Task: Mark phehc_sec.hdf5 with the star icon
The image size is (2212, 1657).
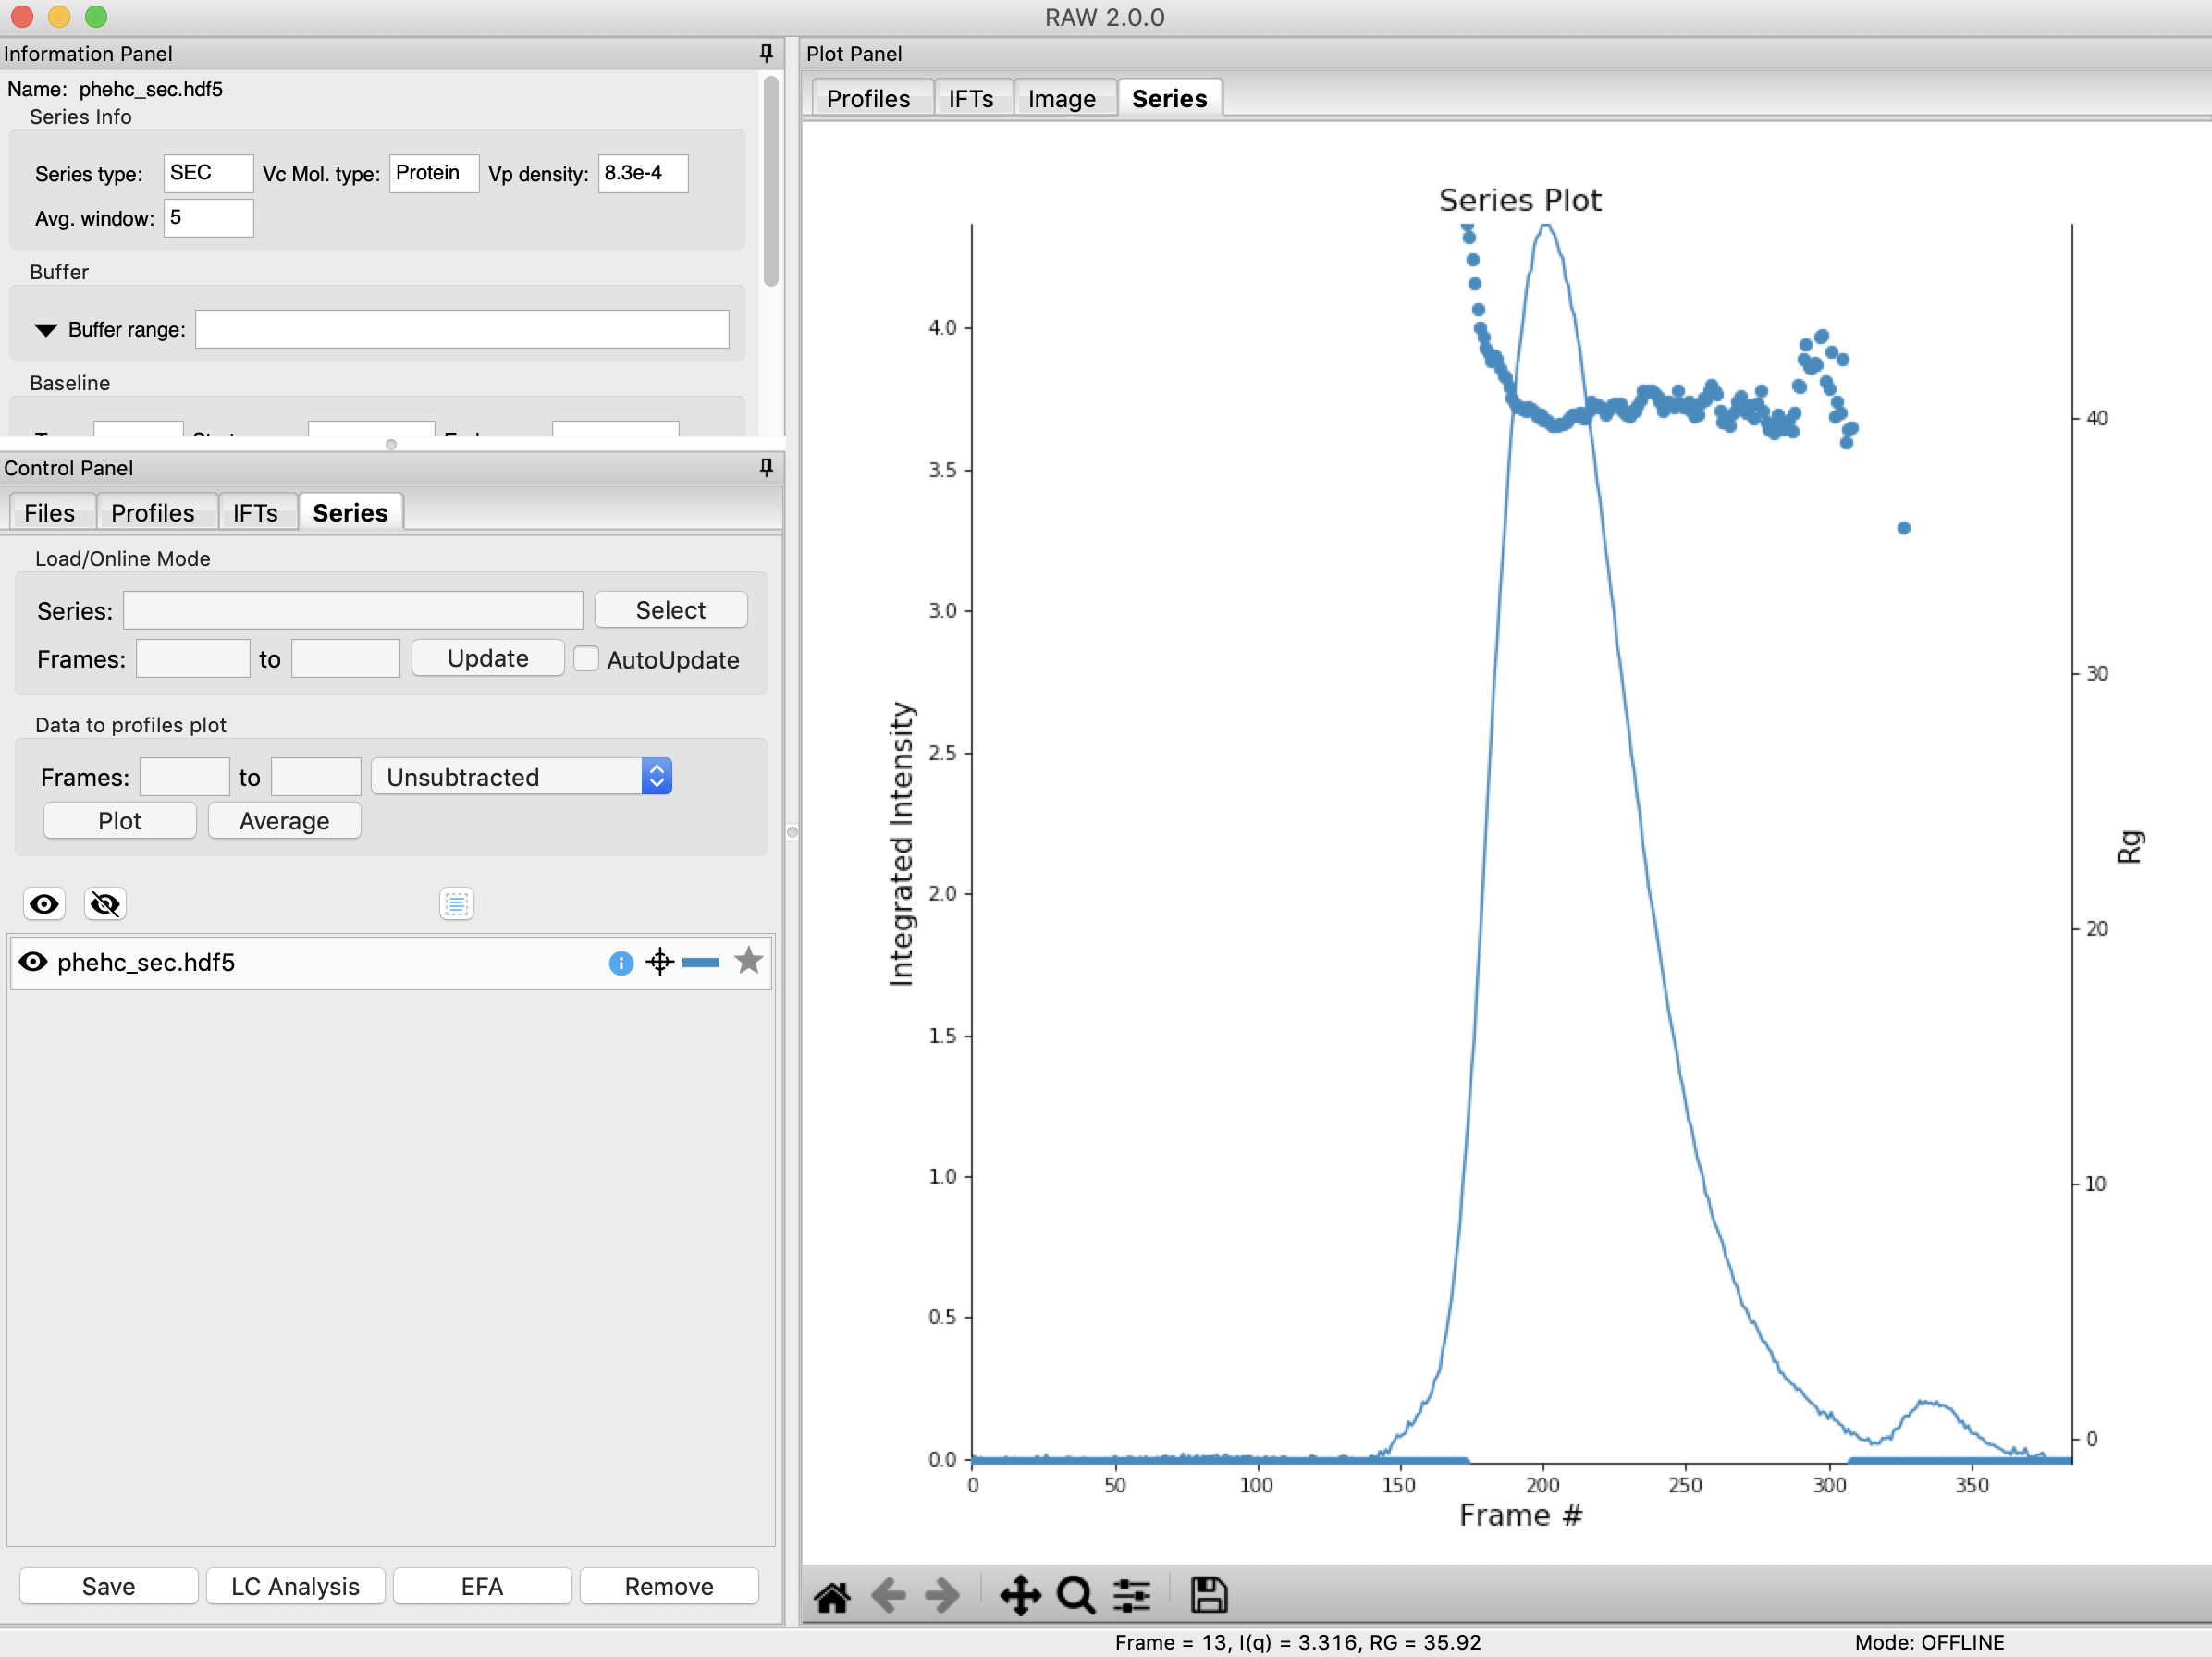Action: point(748,961)
